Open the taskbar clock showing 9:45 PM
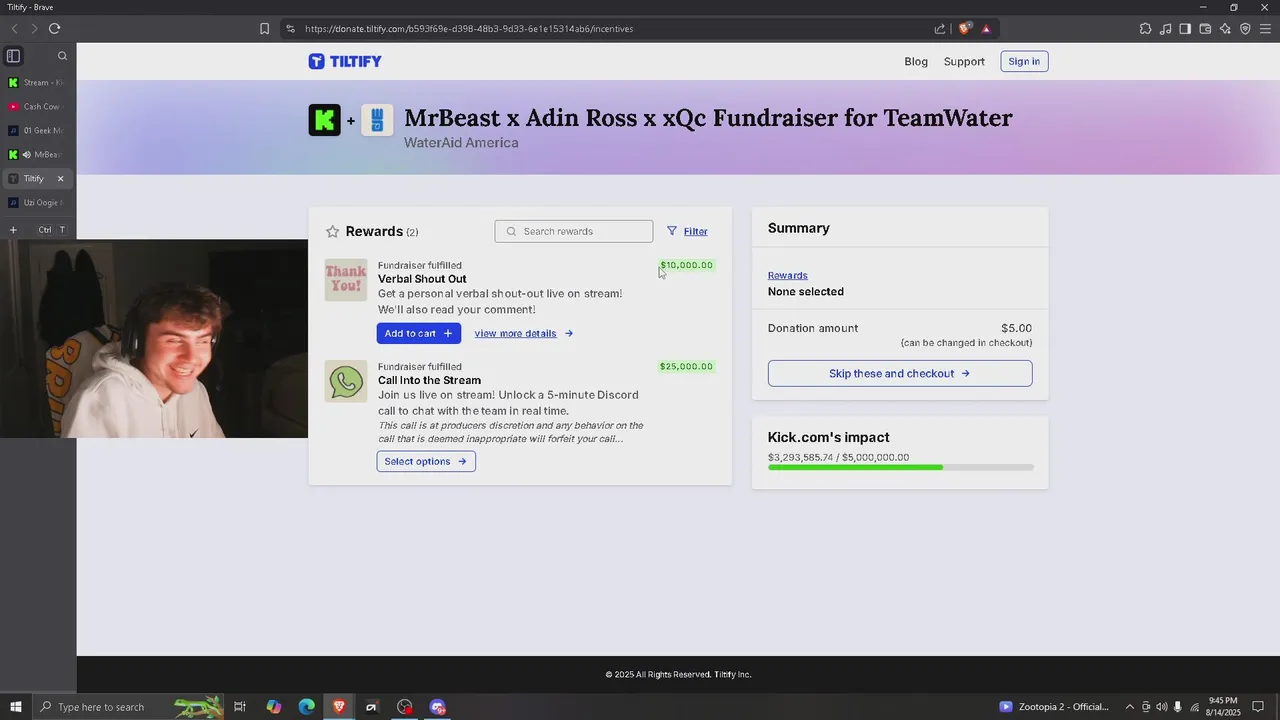Viewport: 1280px width, 720px height. point(1223,707)
